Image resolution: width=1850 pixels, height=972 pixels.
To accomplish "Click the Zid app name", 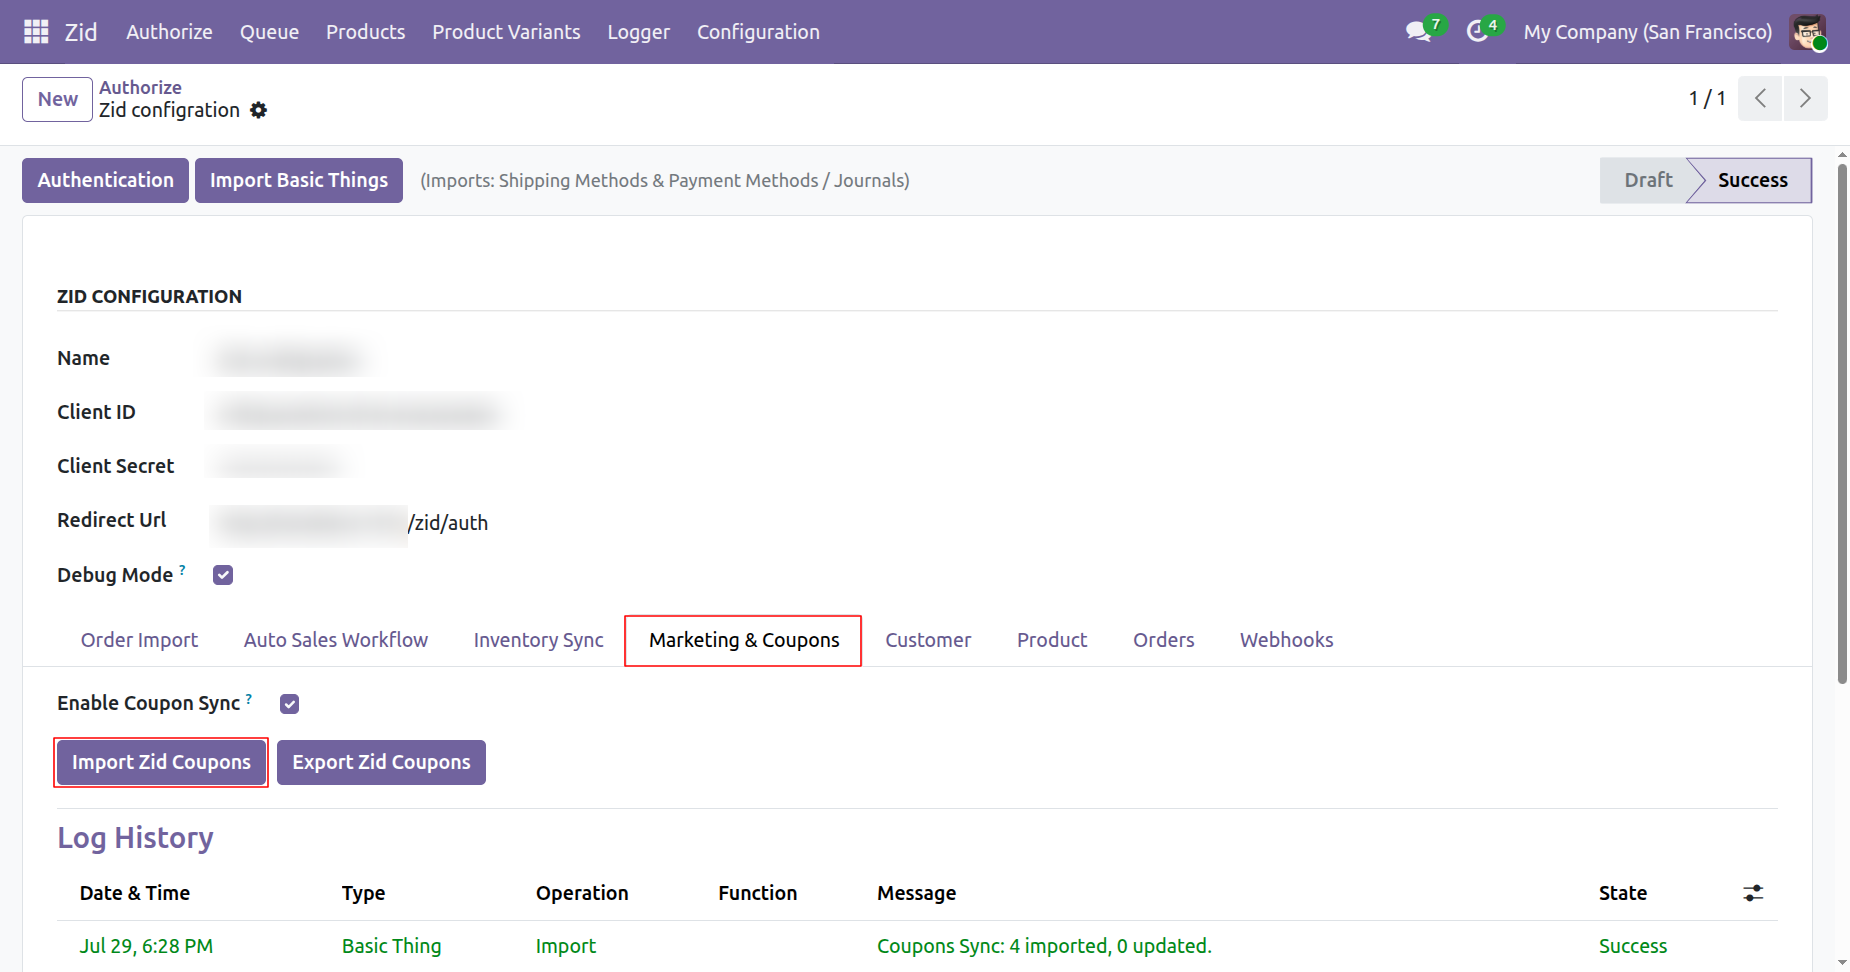I will point(81,32).
